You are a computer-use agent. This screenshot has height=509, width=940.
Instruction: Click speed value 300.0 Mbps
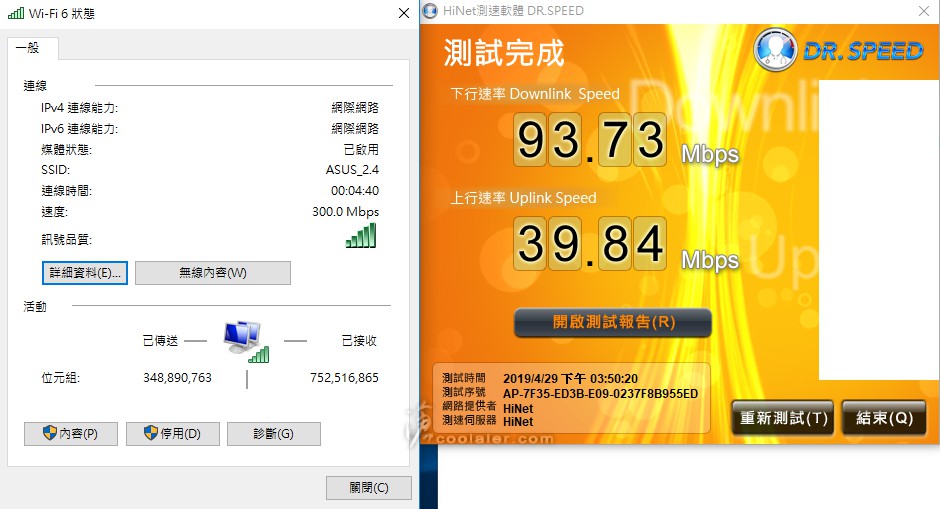(x=345, y=212)
